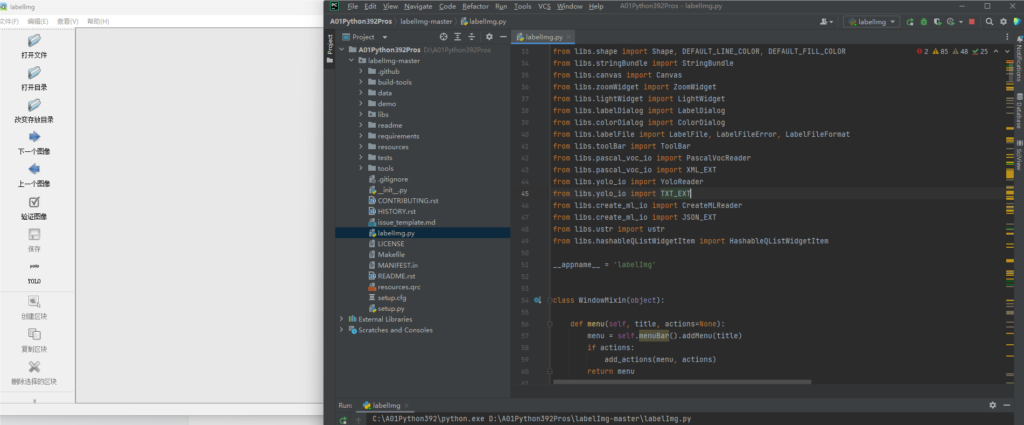Expand all in Project panel
Screen dimensions: 1024x425
pos(458,37)
